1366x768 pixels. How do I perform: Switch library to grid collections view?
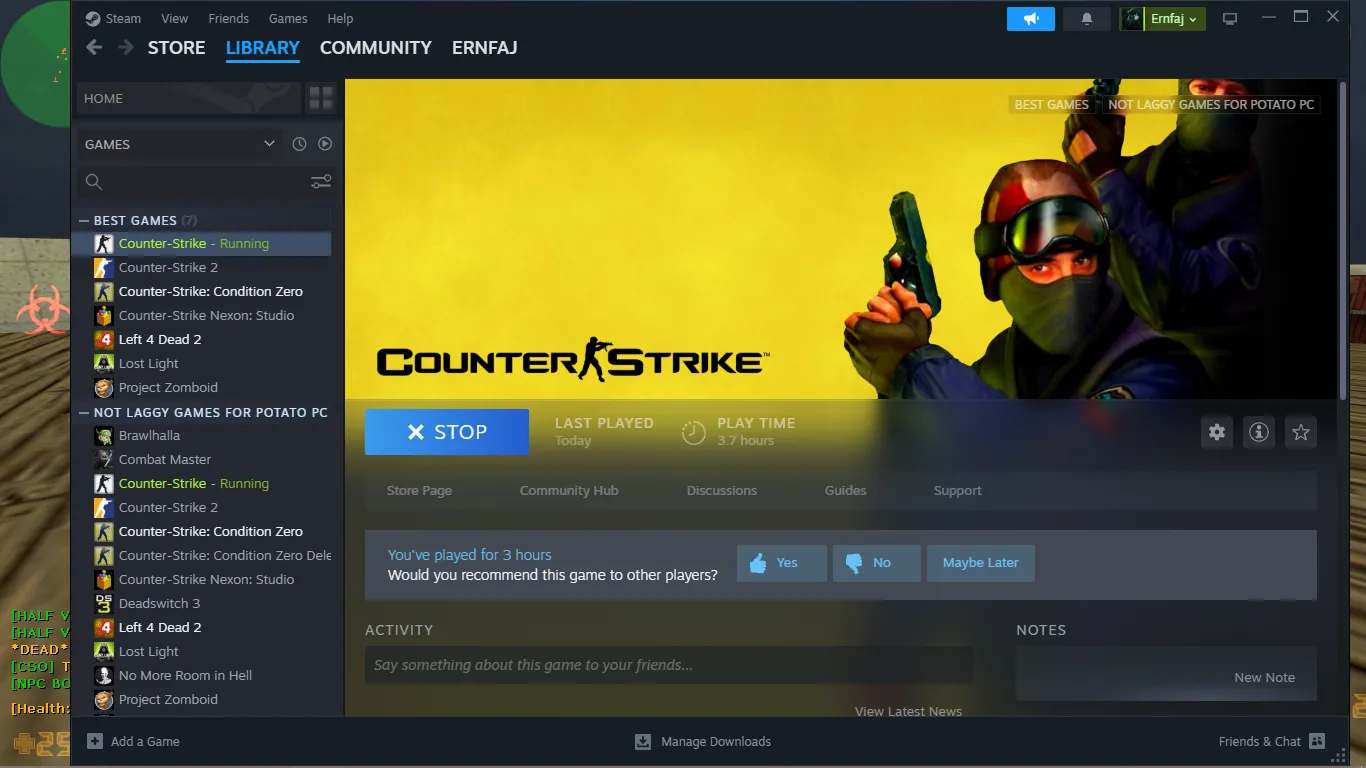321,98
